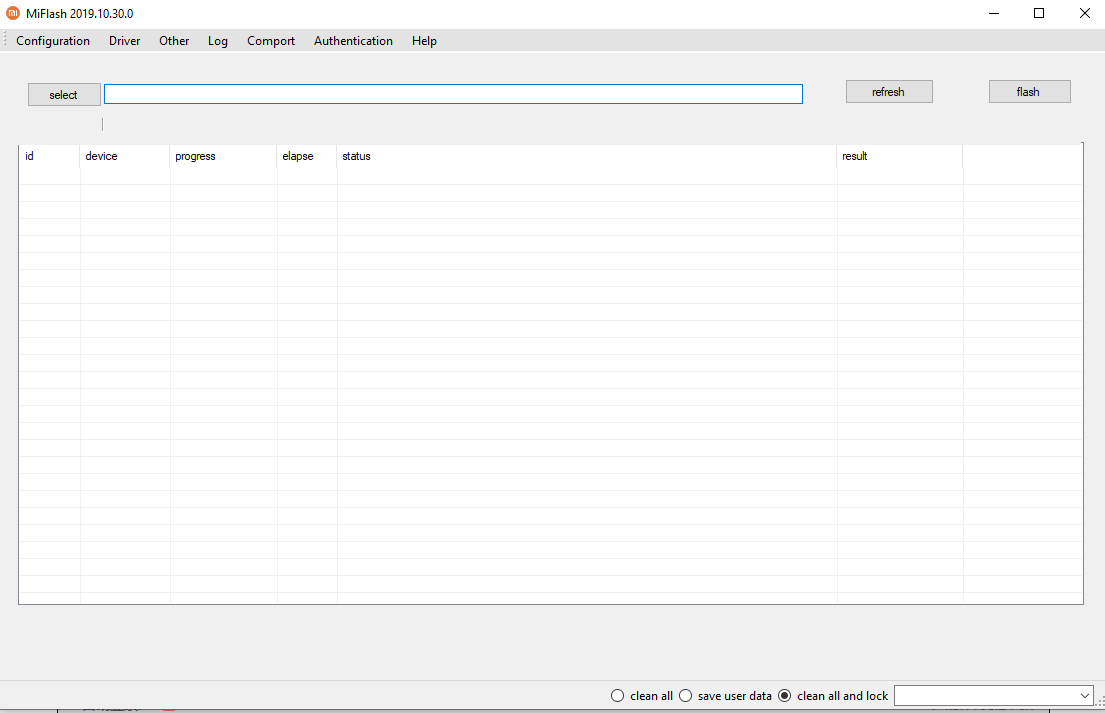Click the device column header
This screenshot has height=713, width=1105.
tap(125, 156)
